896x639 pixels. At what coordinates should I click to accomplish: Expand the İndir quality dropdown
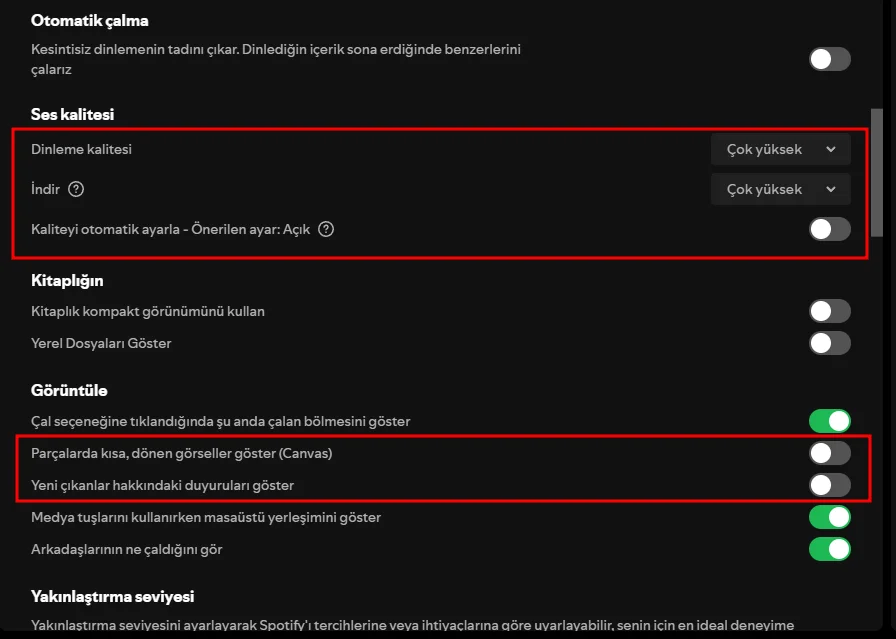pos(780,189)
